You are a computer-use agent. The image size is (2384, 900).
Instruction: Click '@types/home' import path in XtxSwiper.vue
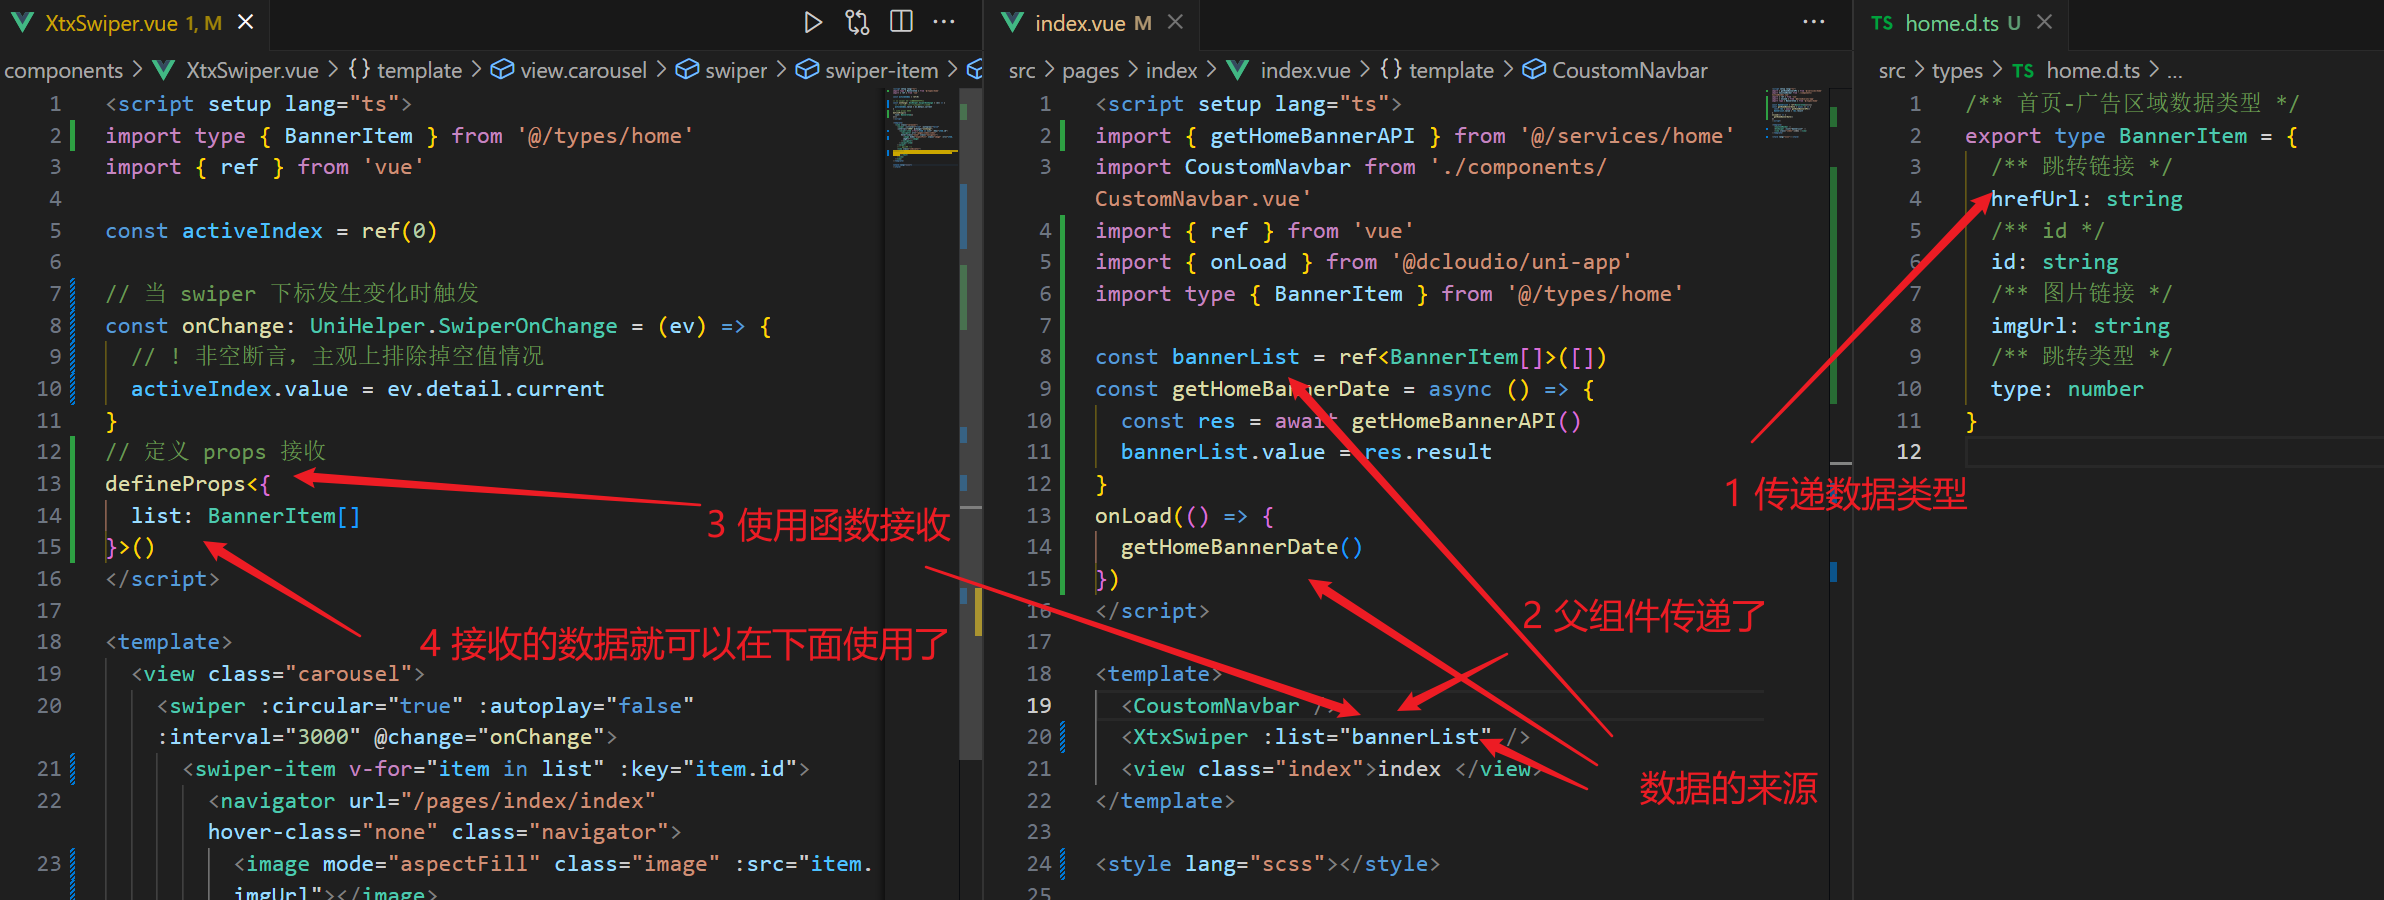(x=605, y=136)
